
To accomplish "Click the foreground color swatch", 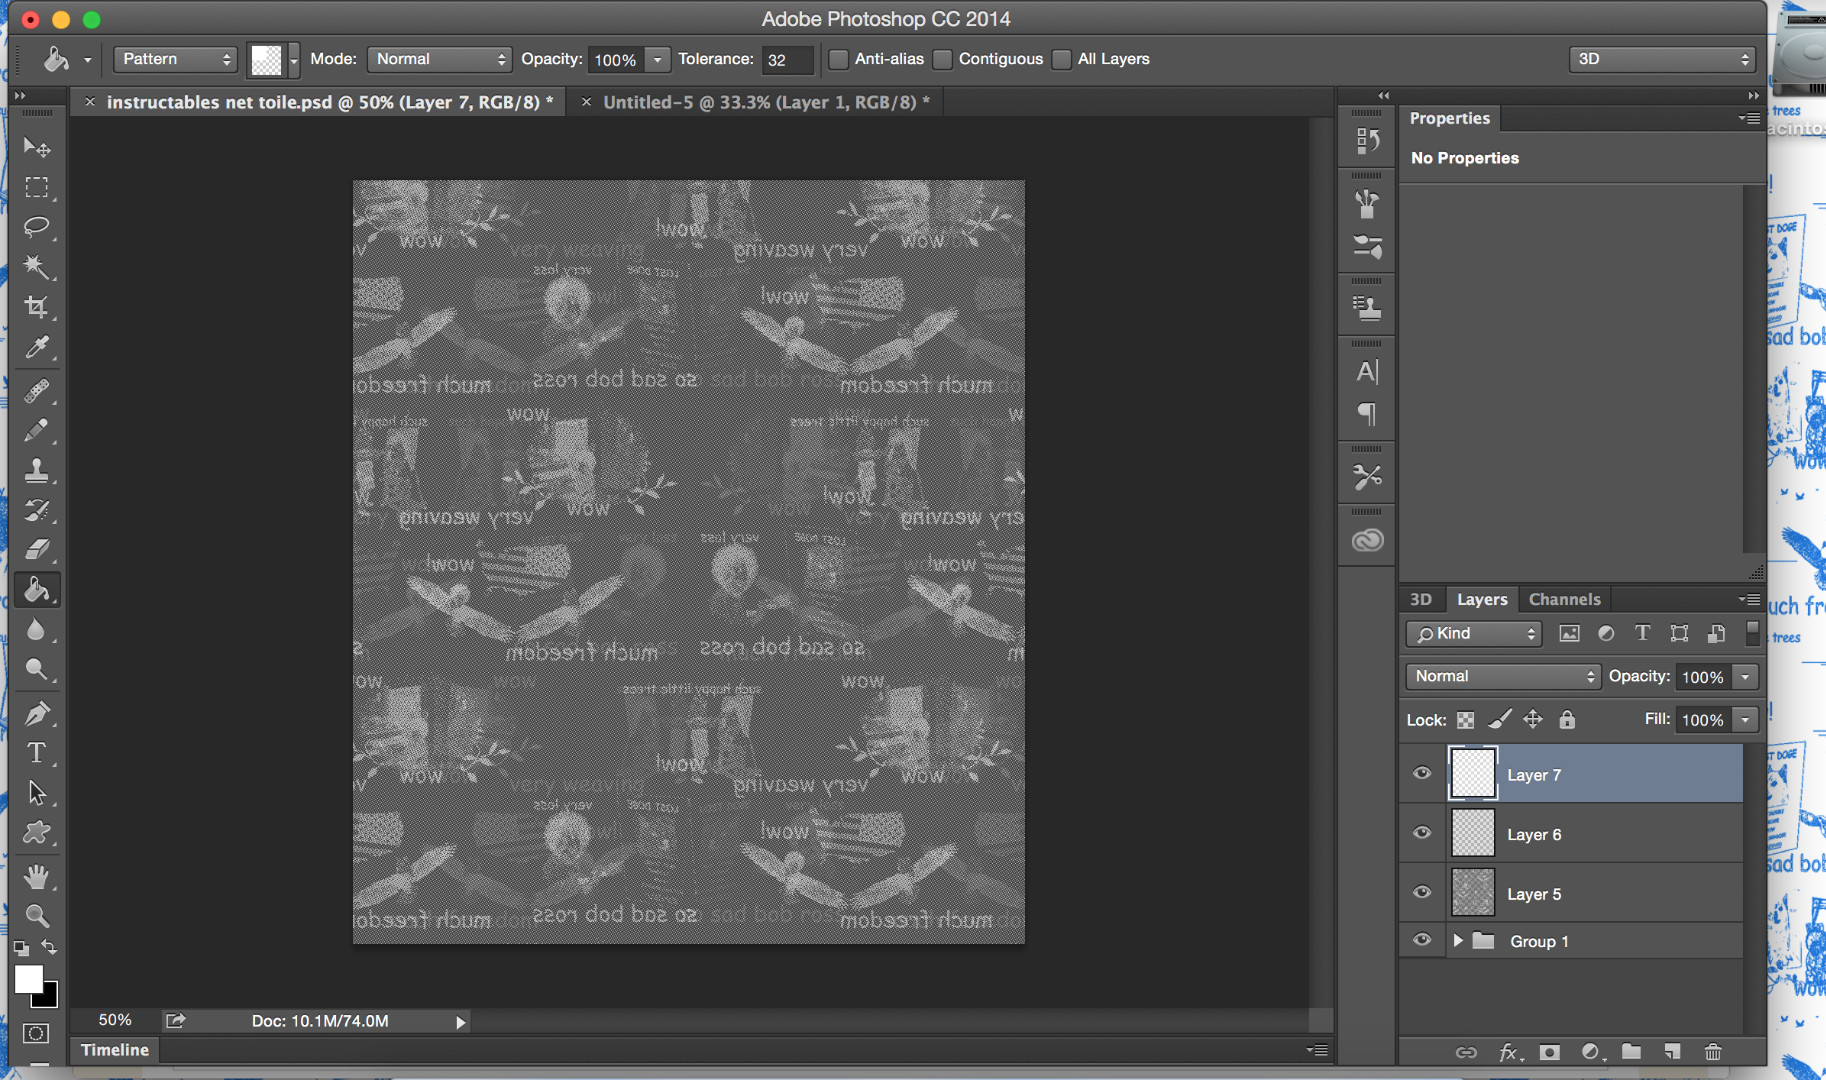I will click(x=29, y=979).
